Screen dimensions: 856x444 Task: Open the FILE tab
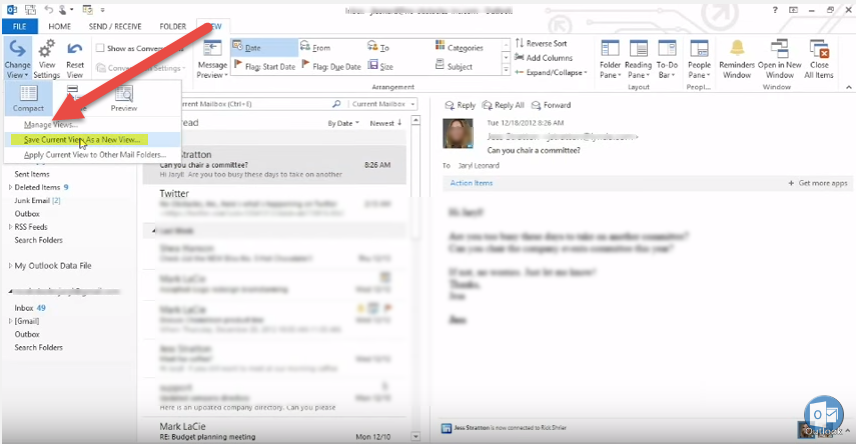click(20, 26)
